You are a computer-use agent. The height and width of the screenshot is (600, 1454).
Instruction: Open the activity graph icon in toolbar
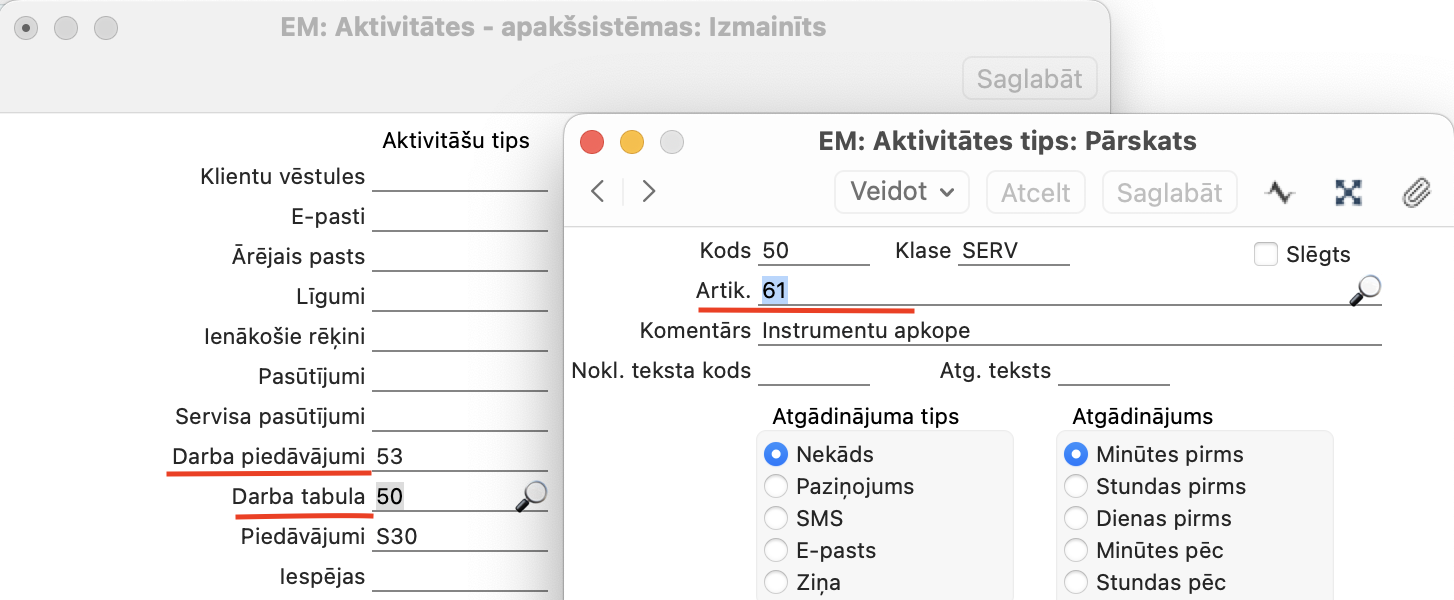(1280, 192)
